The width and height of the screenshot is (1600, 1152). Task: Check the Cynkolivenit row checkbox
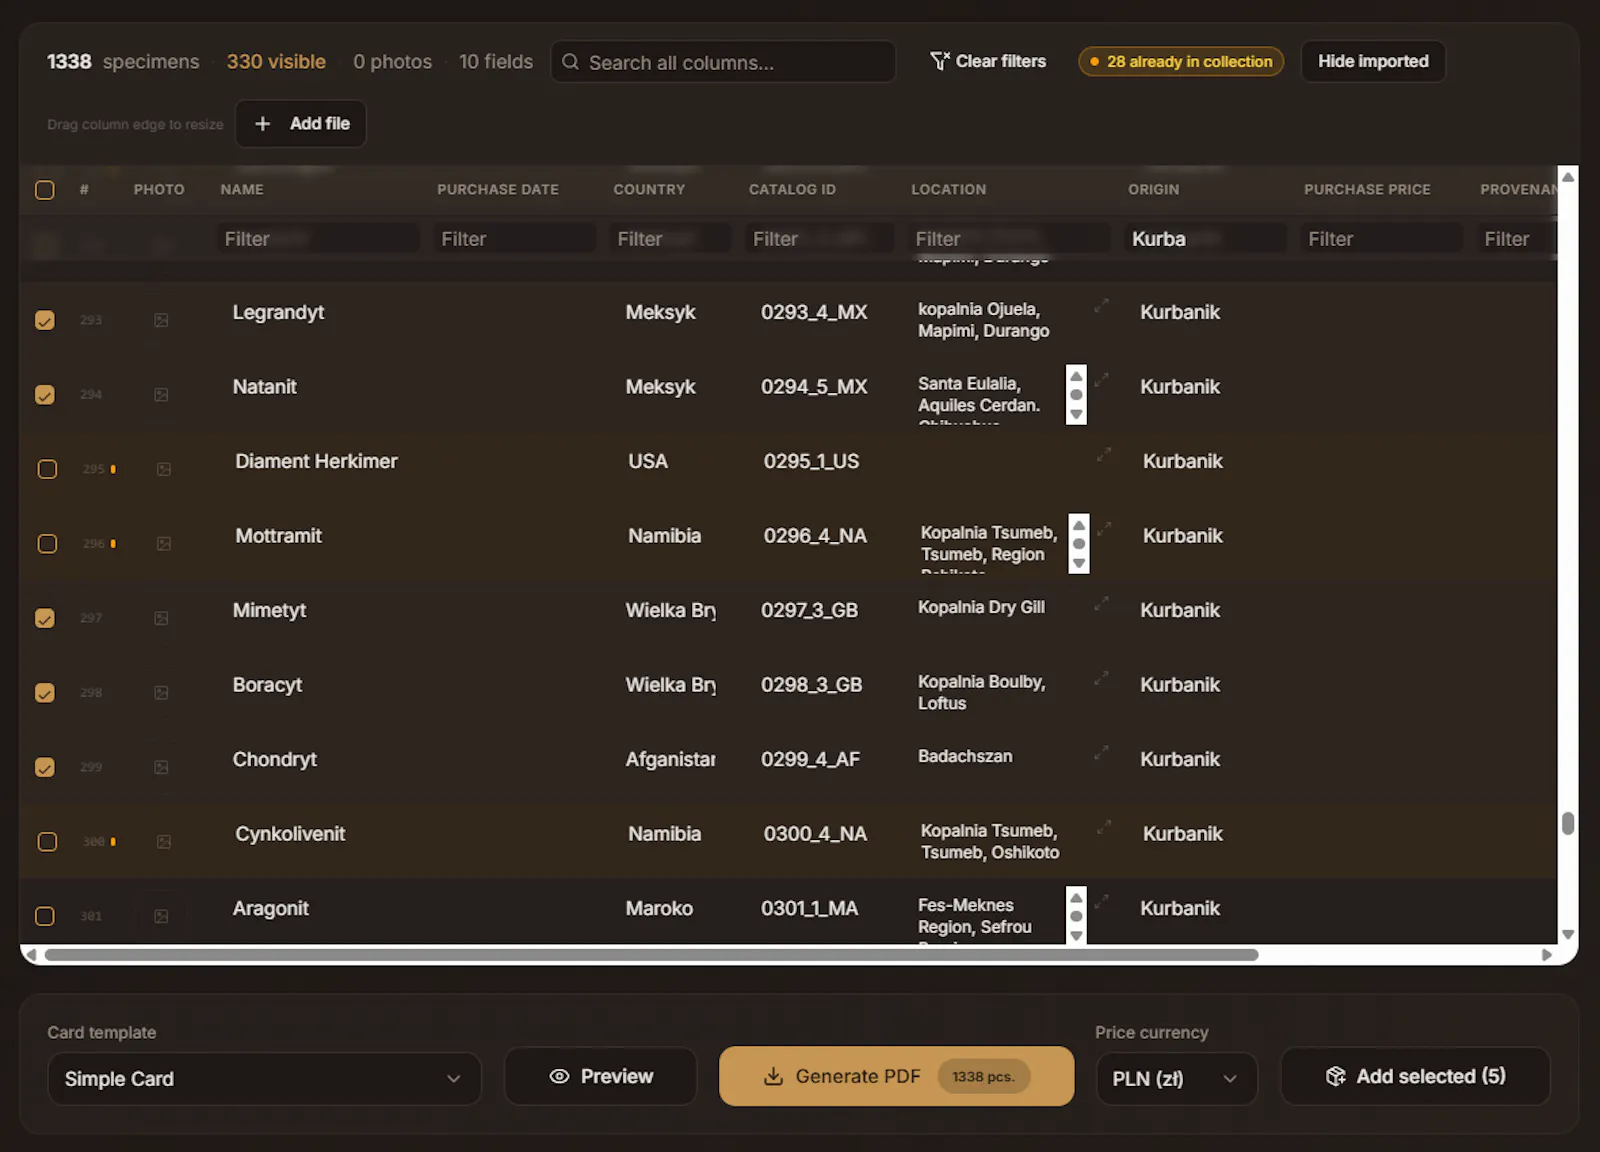point(47,842)
